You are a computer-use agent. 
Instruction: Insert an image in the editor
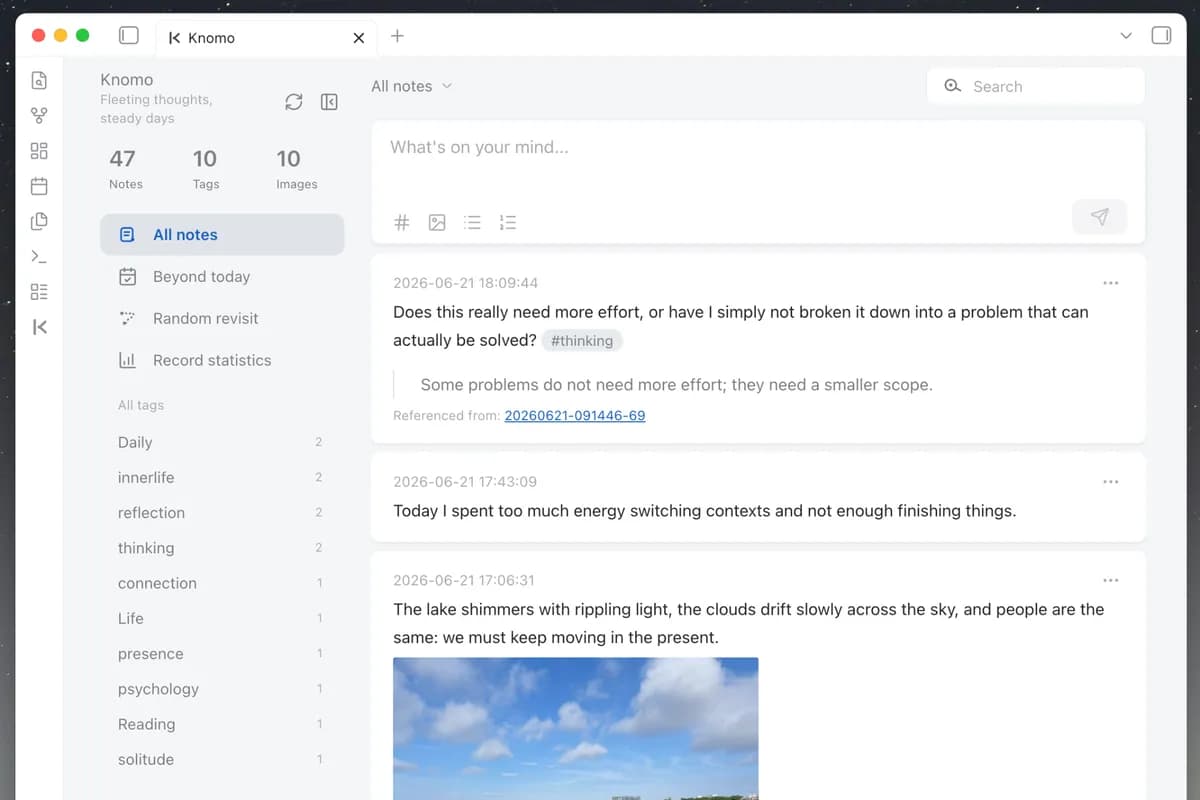(437, 223)
